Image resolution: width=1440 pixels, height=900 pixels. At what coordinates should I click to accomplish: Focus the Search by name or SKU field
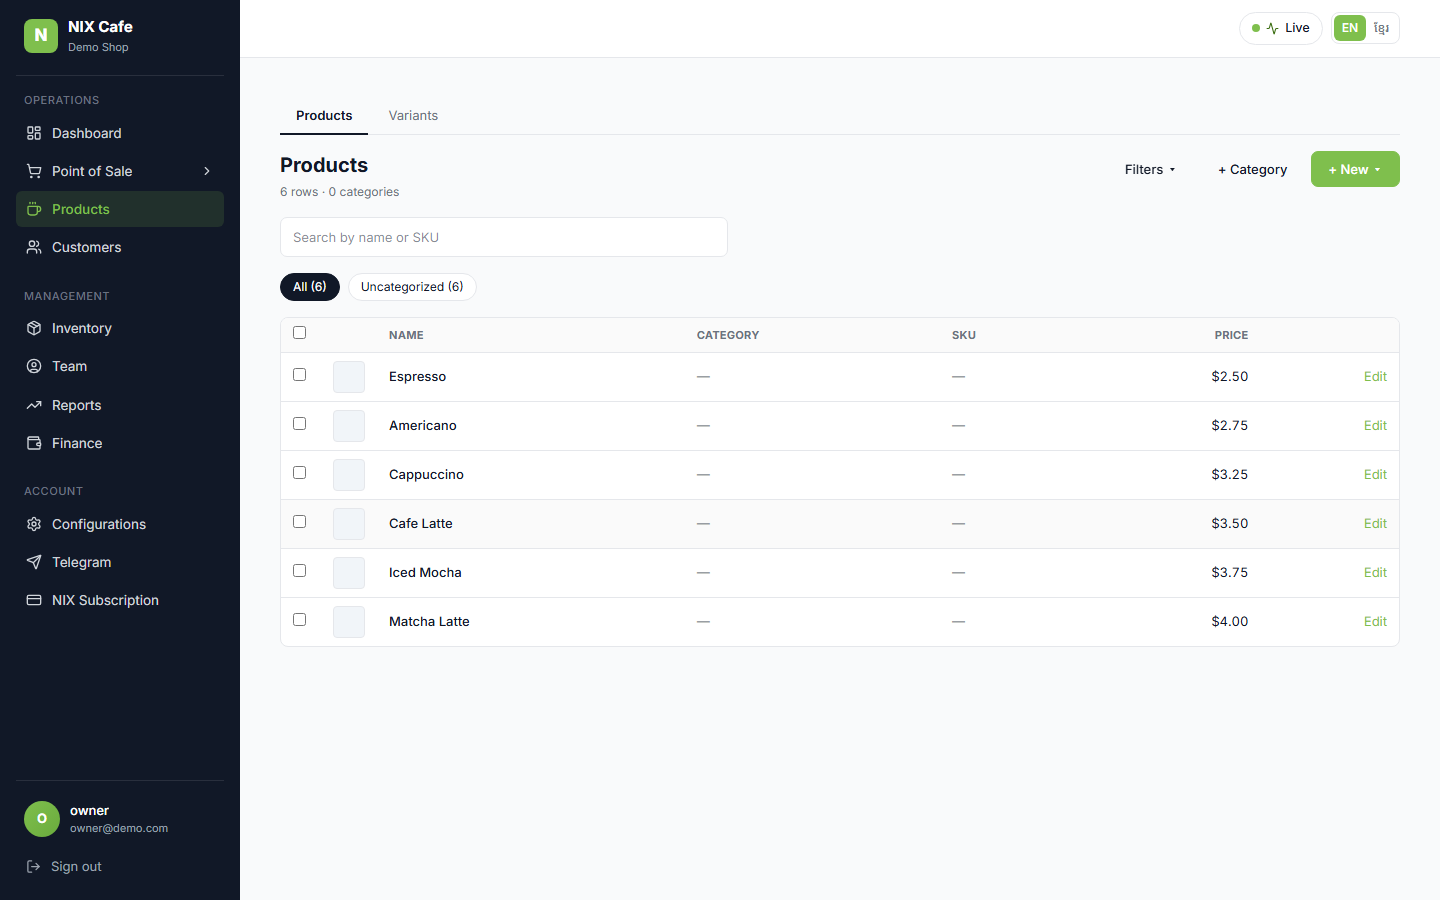point(504,237)
